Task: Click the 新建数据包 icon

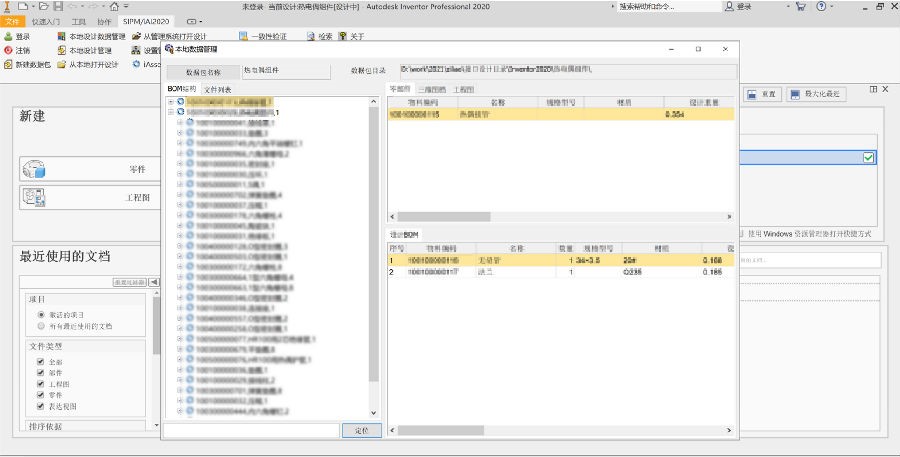Action: [8, 64]
